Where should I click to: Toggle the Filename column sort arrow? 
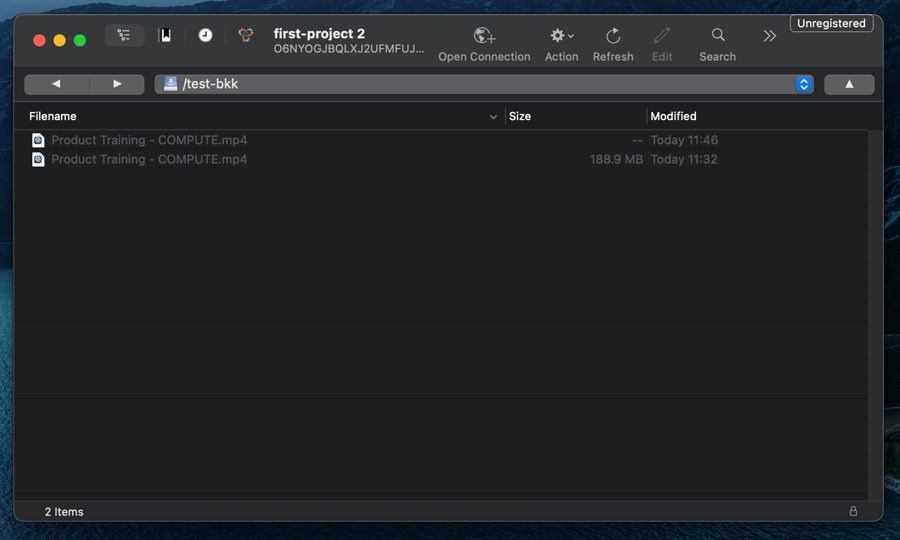click(x=493, y=117)
